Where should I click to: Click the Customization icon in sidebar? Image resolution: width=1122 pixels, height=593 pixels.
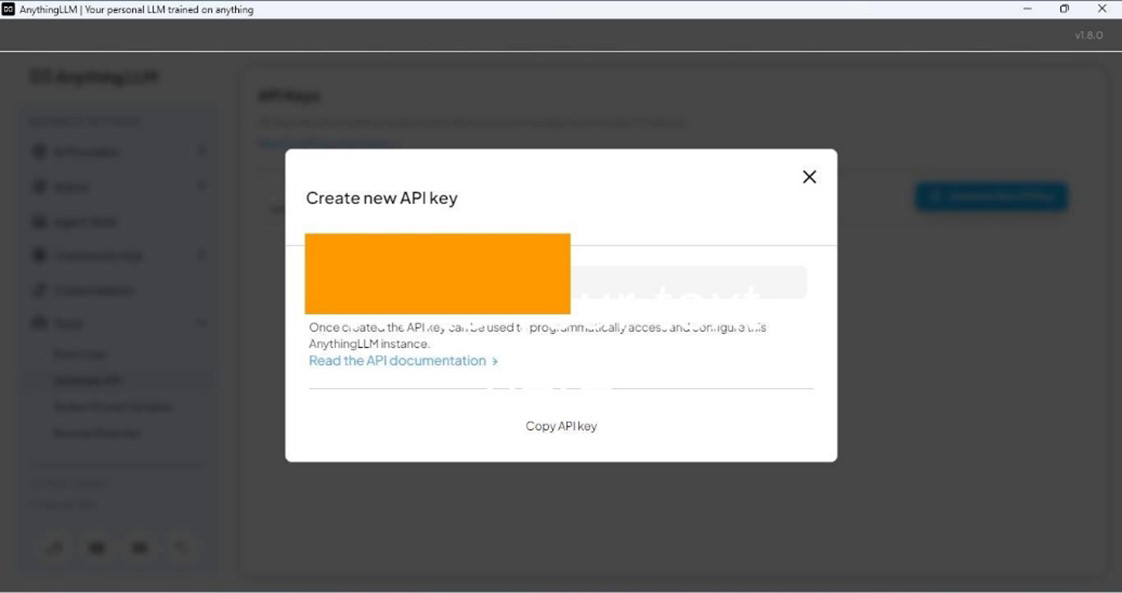(x=41, y=290)
